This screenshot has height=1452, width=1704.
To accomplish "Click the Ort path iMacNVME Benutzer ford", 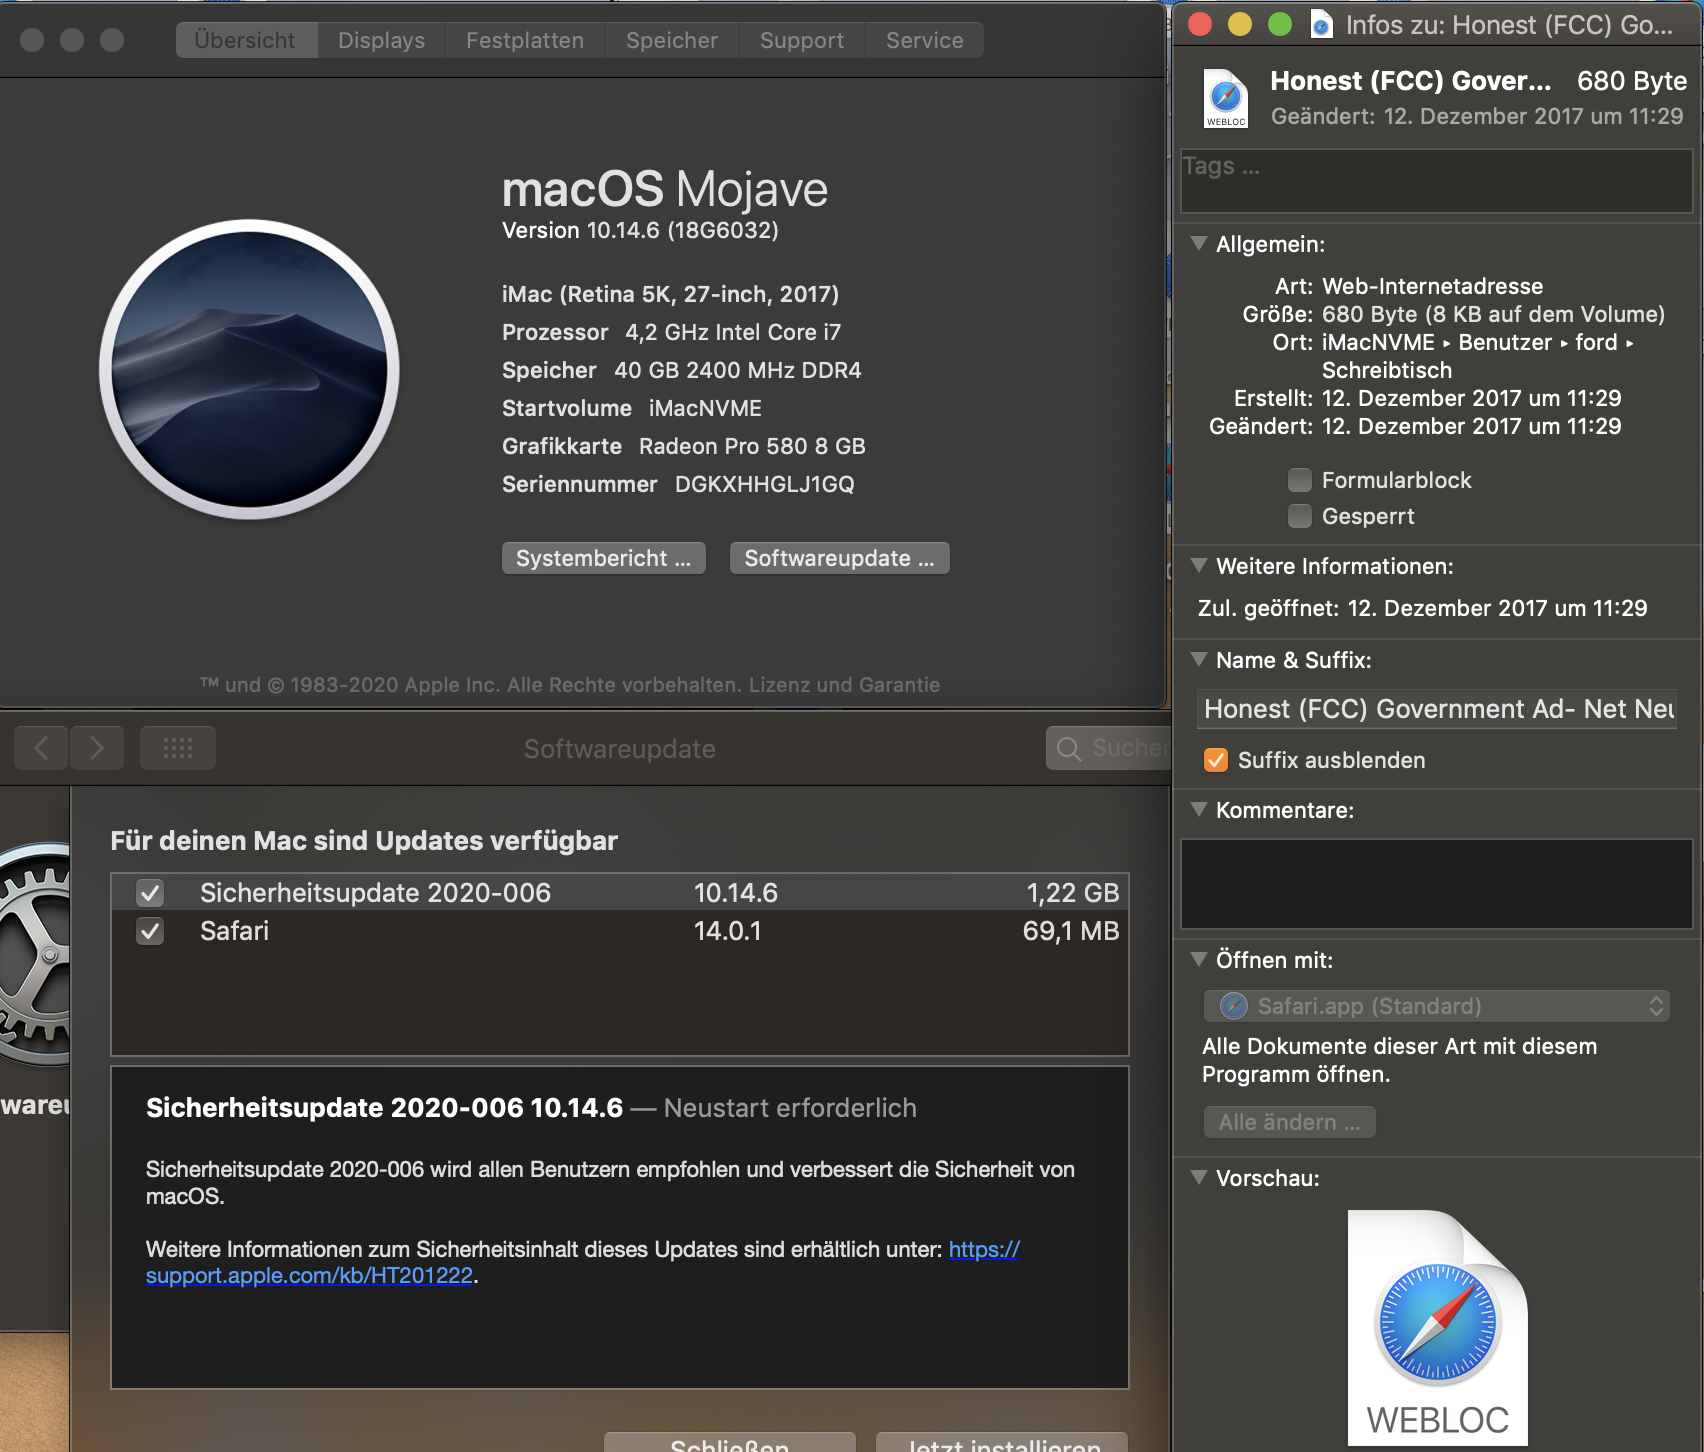I will [1478, 356].
